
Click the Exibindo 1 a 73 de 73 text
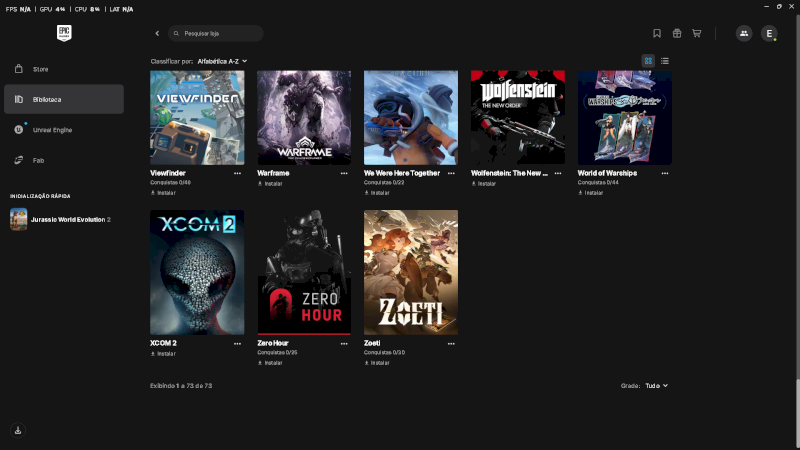[181, 386]
